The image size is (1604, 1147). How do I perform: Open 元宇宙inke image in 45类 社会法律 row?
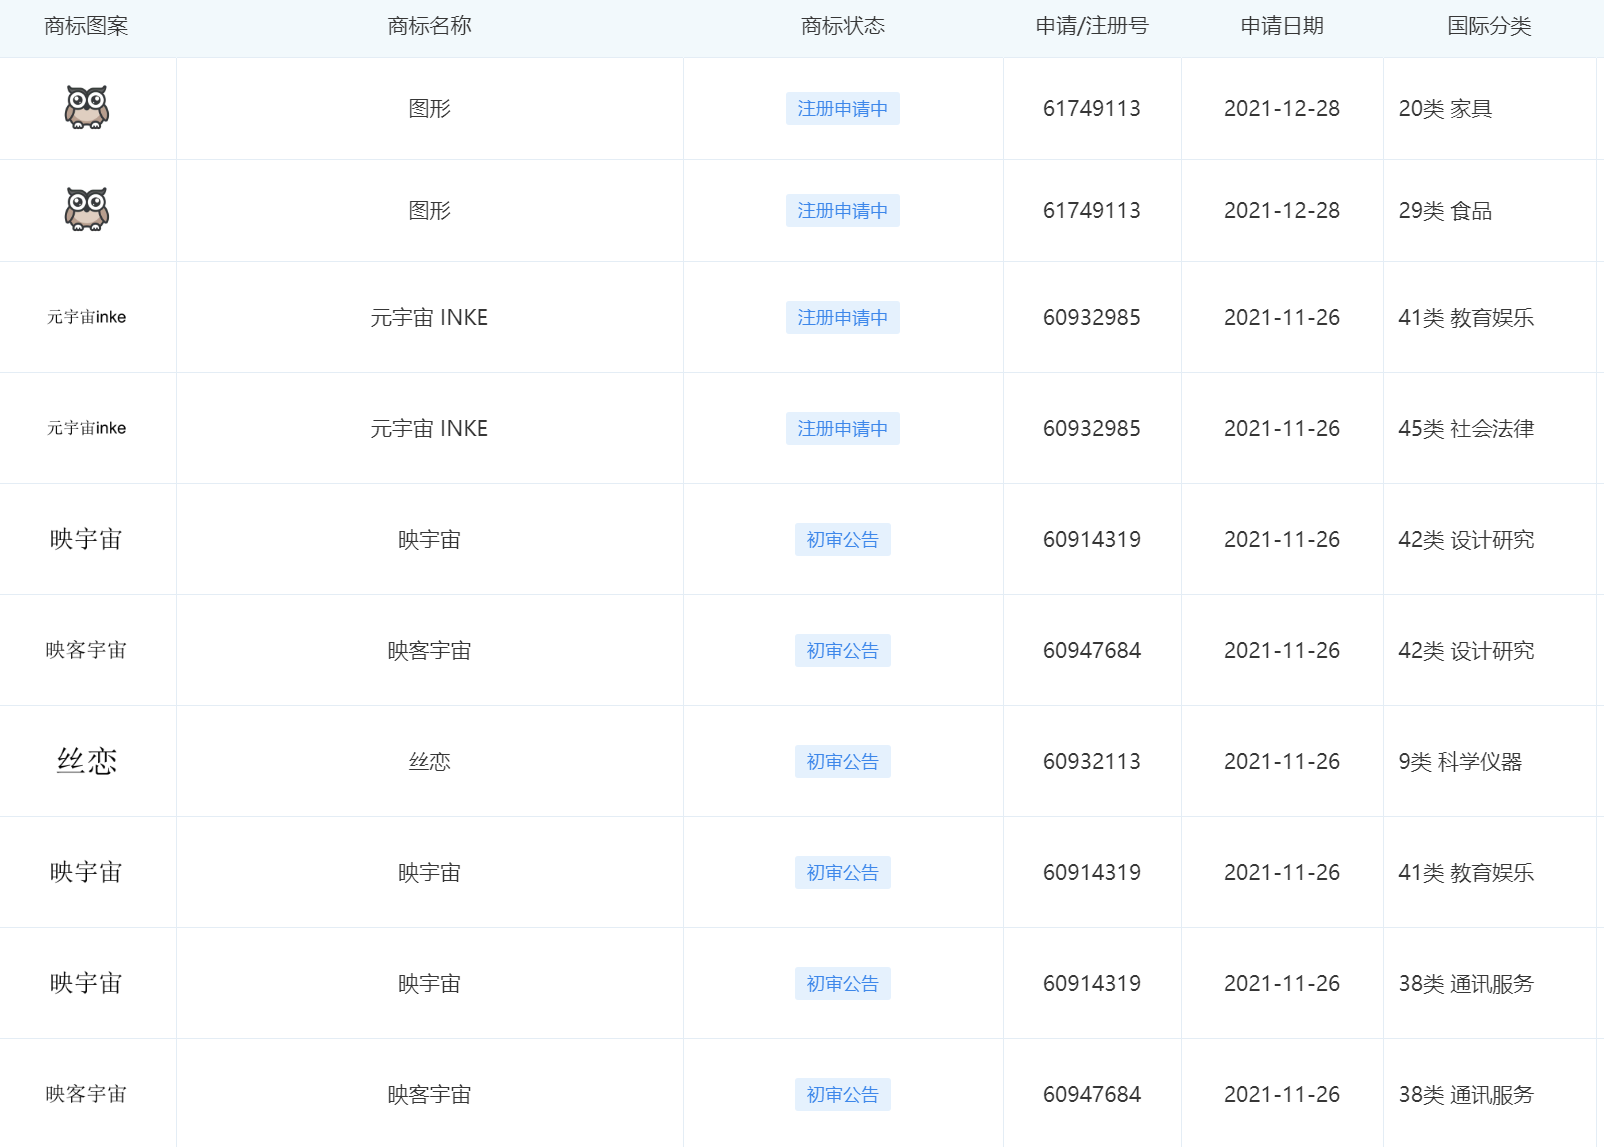(x=87, y=428)
